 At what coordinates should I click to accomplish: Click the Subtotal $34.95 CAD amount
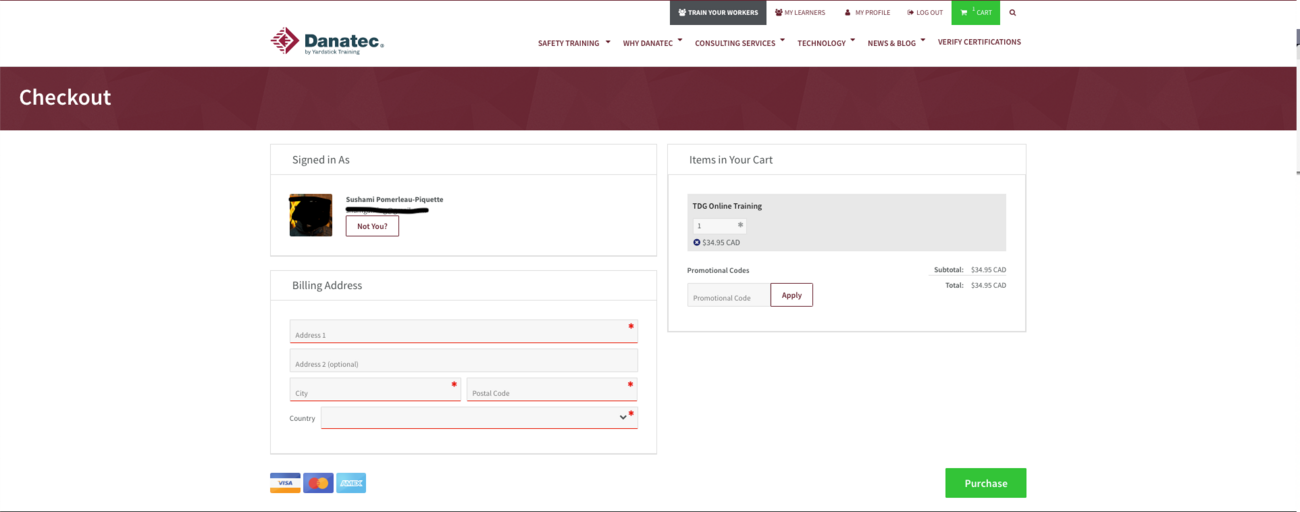click(988, 270)
